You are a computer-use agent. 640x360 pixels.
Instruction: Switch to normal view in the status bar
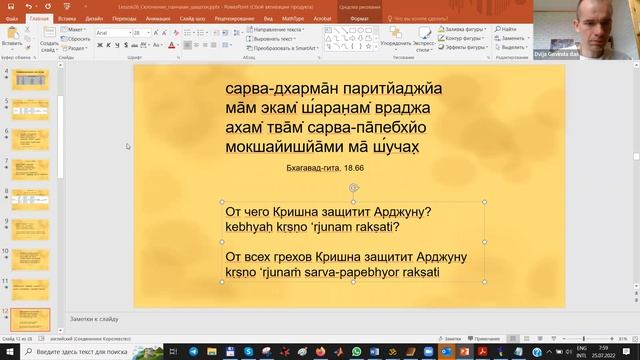(x=513, y=339)
